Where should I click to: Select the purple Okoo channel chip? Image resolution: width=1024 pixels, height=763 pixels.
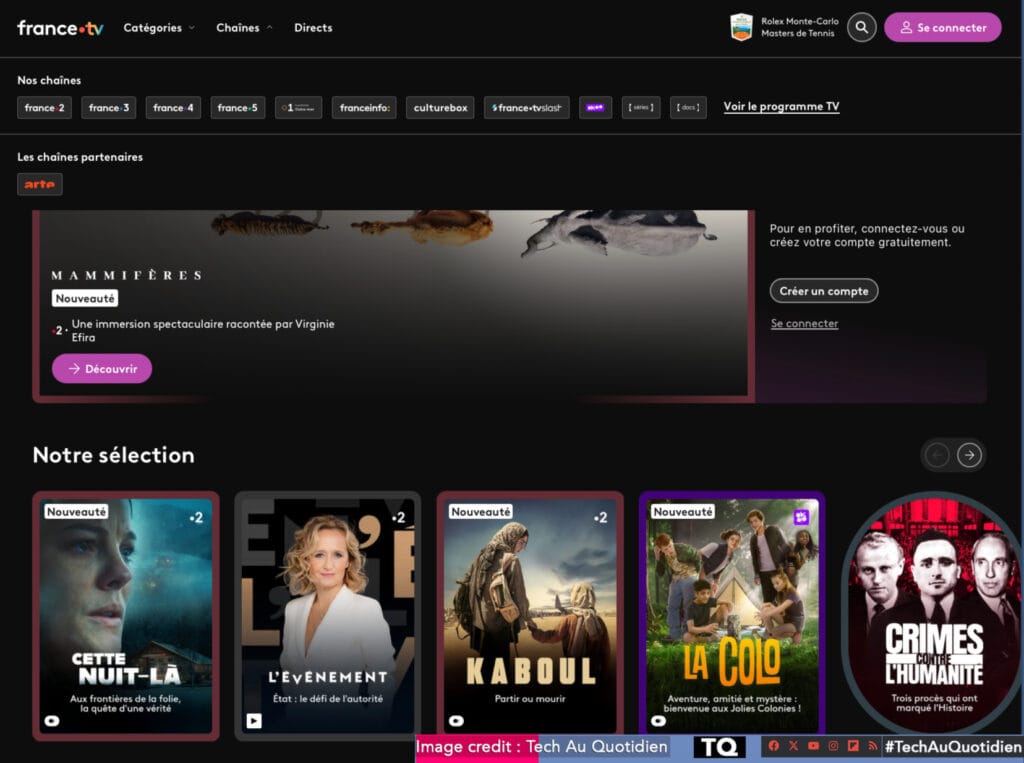tap(596, 108)
